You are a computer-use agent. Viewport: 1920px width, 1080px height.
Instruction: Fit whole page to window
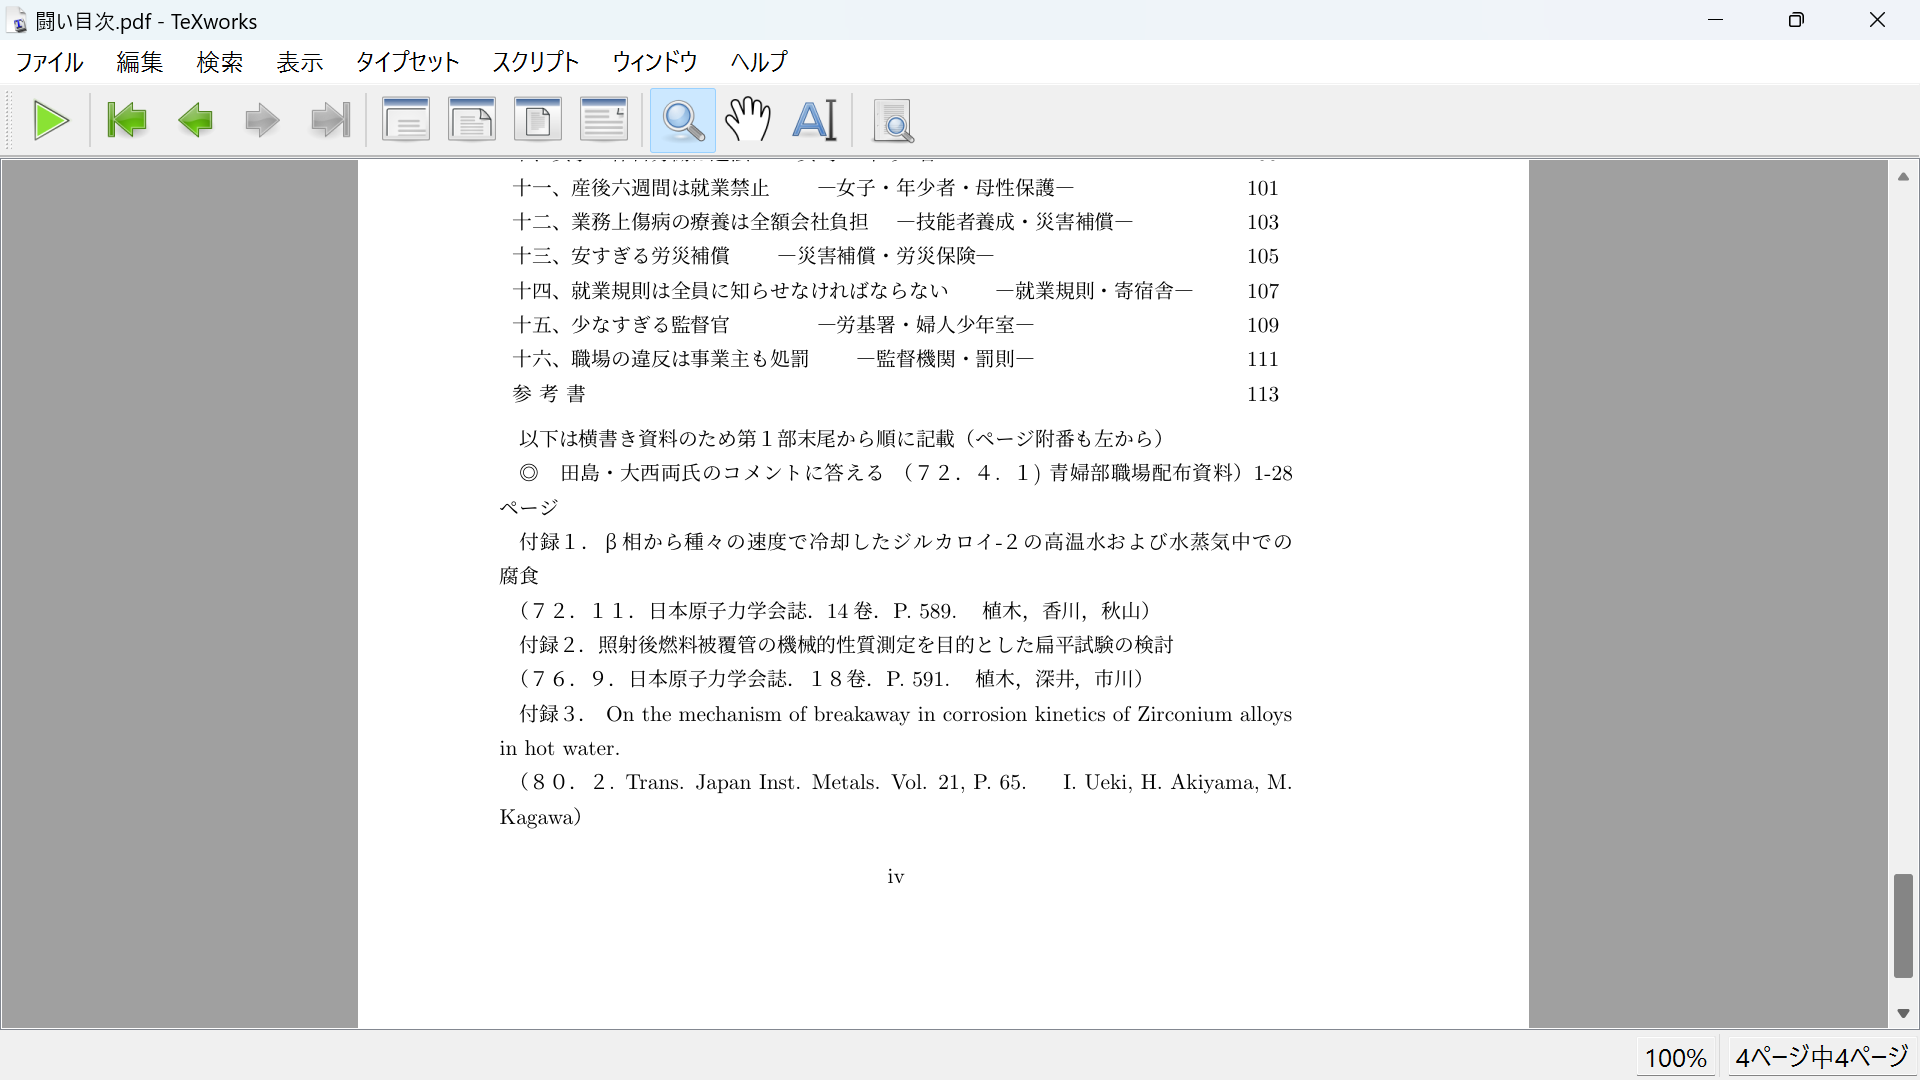pos(538,121)
